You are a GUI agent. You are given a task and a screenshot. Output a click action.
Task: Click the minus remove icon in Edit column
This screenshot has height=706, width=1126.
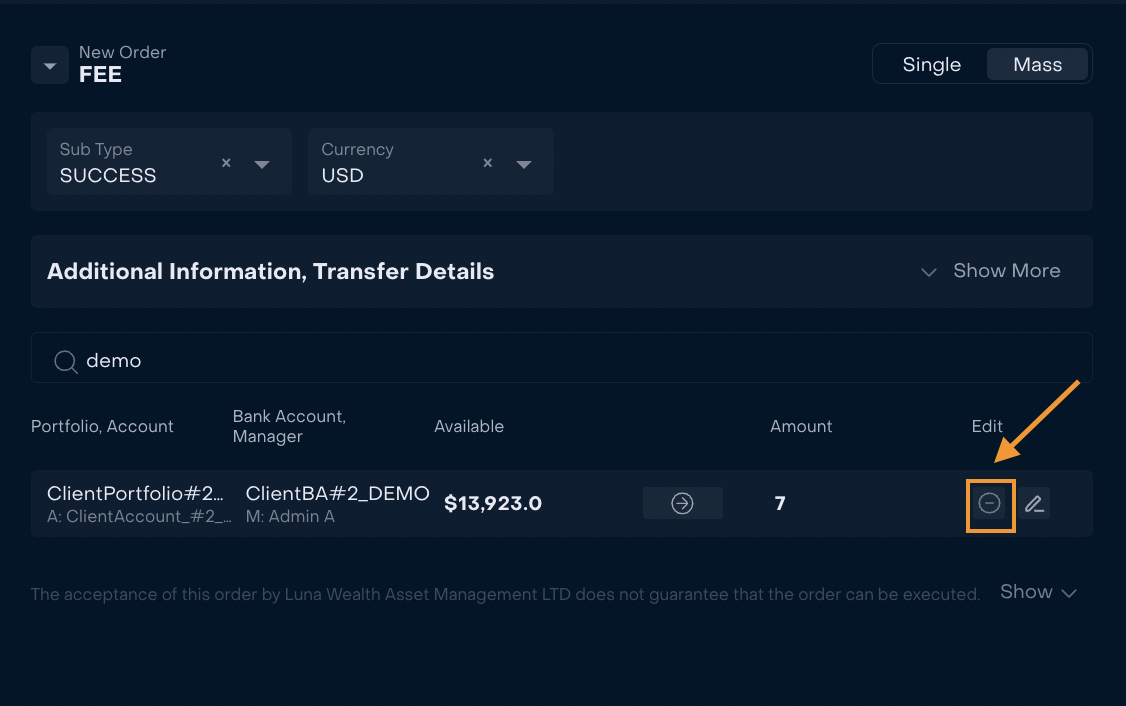pos(990,503)
